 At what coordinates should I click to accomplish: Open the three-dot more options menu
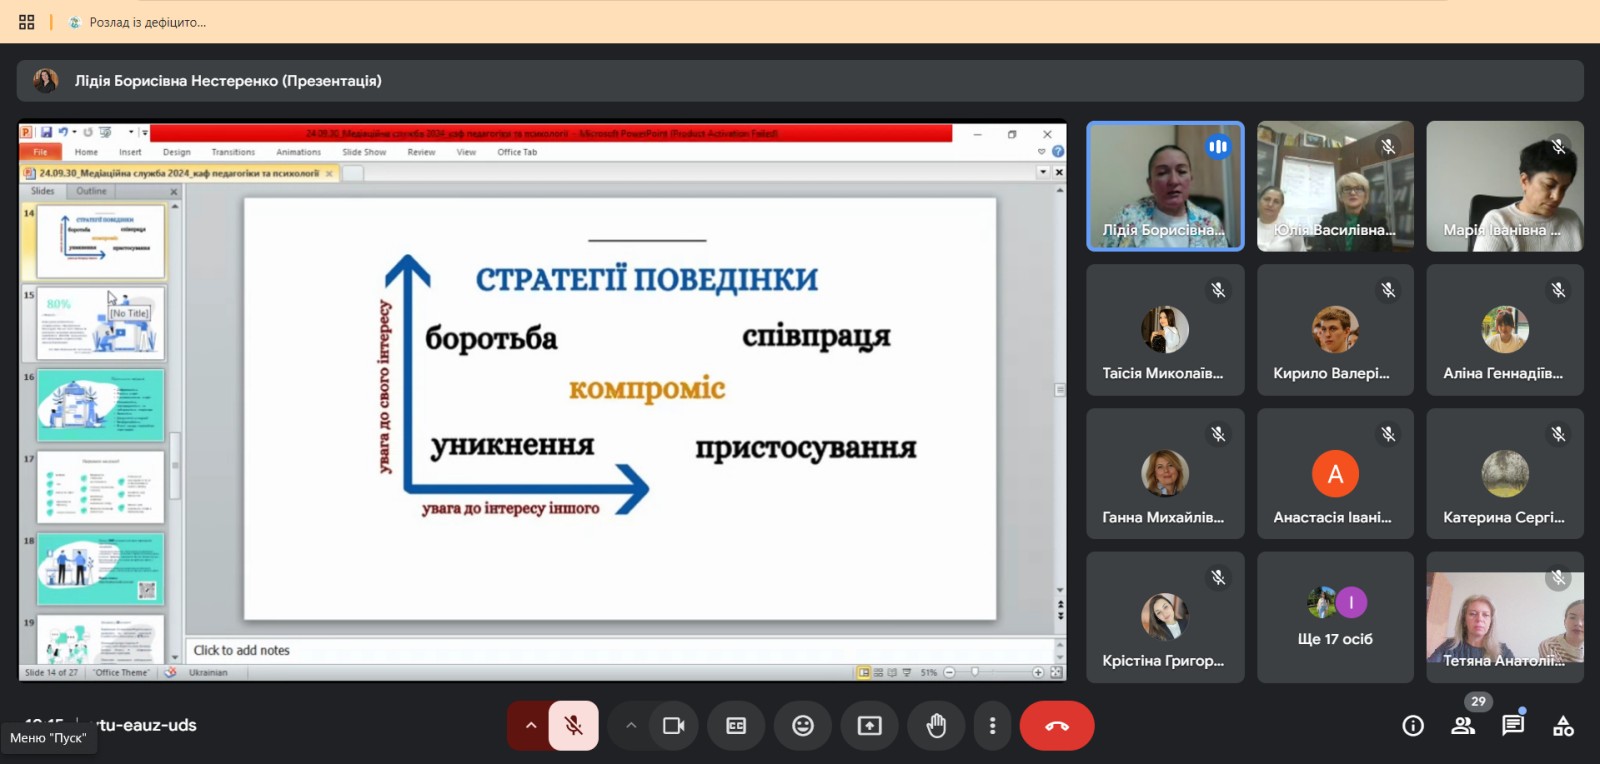[x=992, y=726]
